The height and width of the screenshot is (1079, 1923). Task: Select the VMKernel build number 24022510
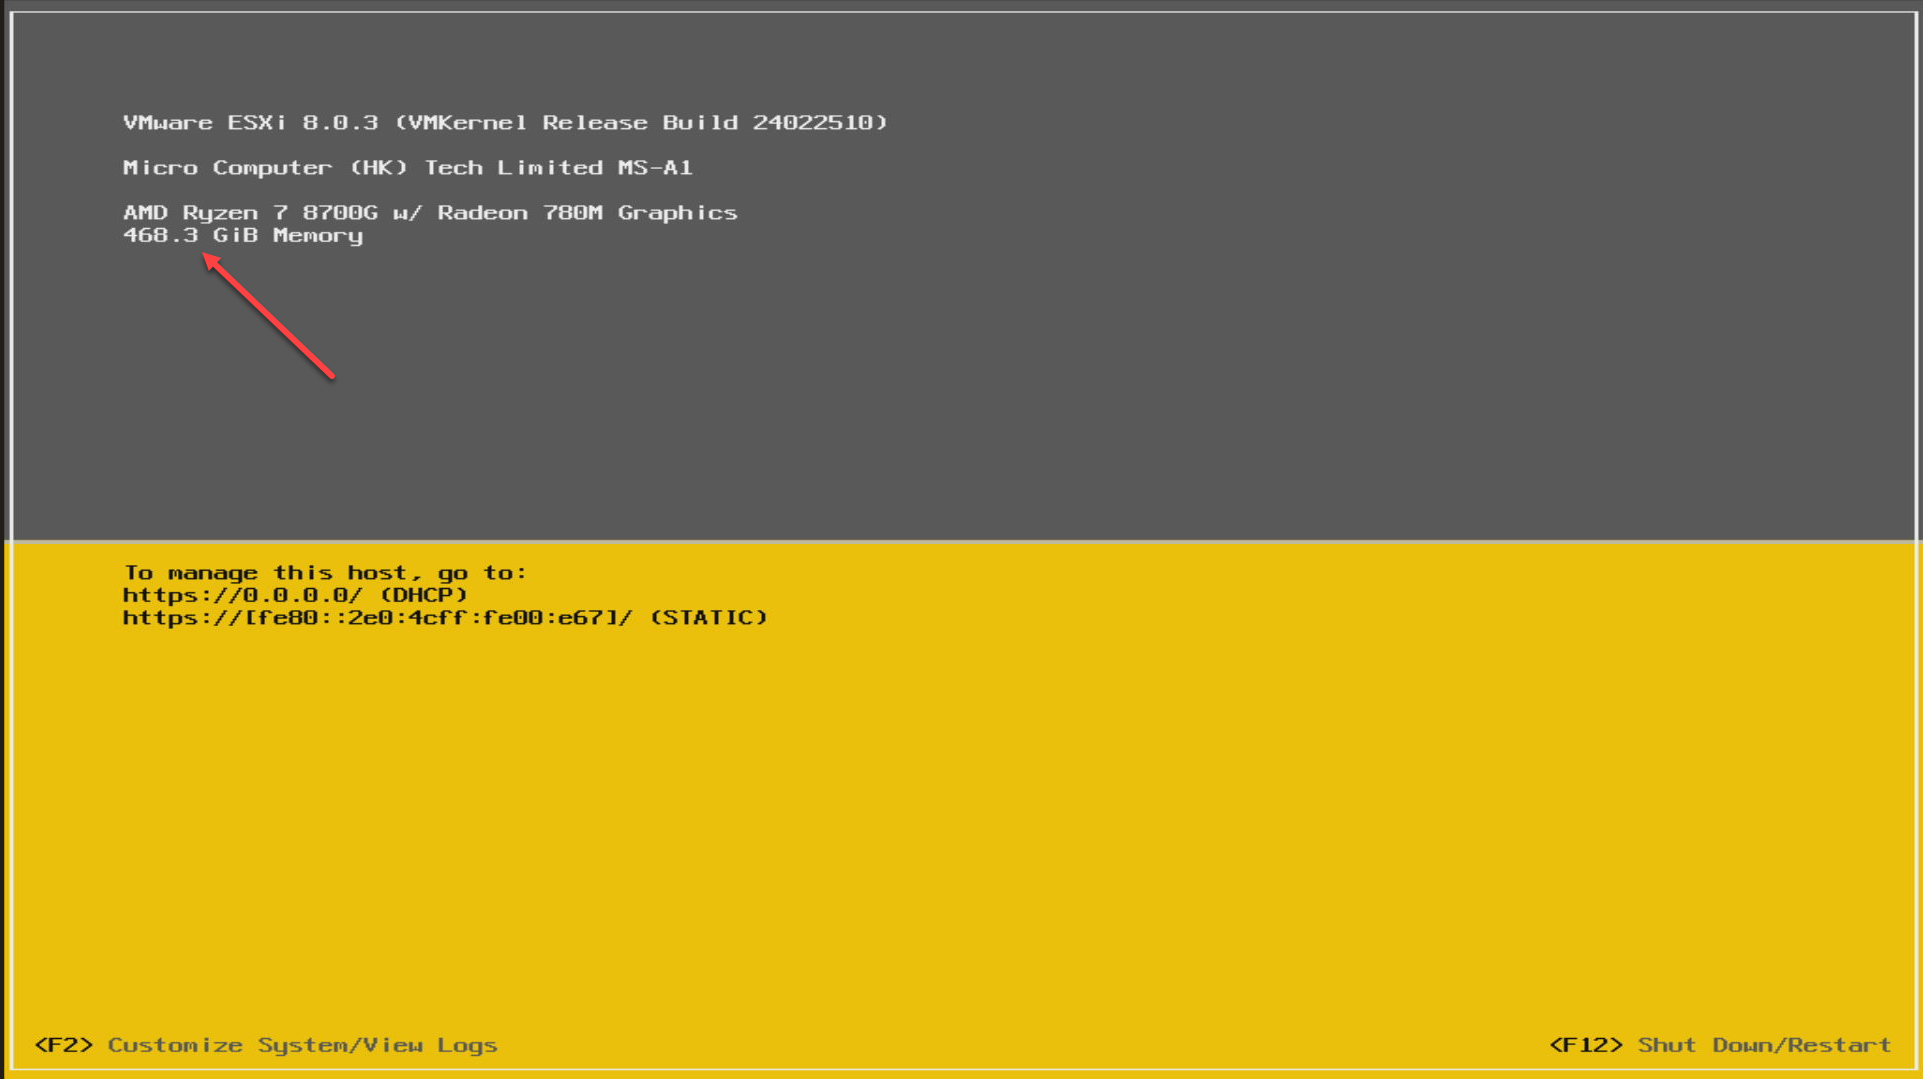(x=817, y=122)
